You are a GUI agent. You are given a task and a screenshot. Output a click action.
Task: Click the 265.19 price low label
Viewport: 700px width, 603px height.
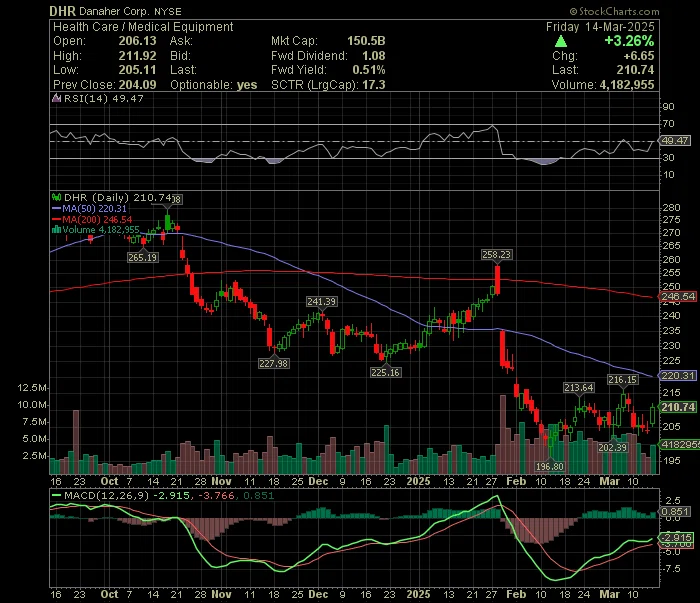click(x=142, y=258)
